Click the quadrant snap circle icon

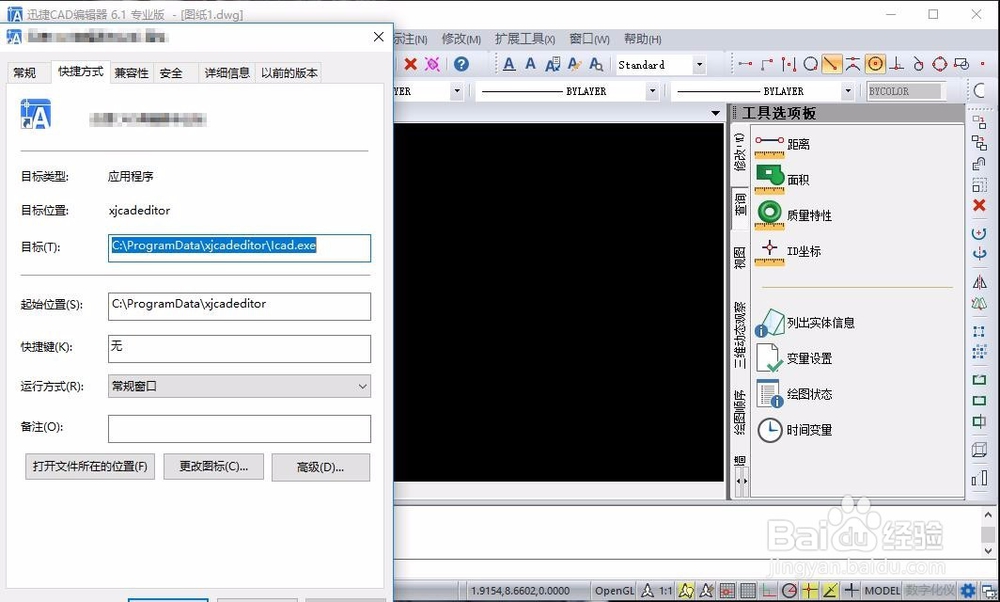[940, 64]
